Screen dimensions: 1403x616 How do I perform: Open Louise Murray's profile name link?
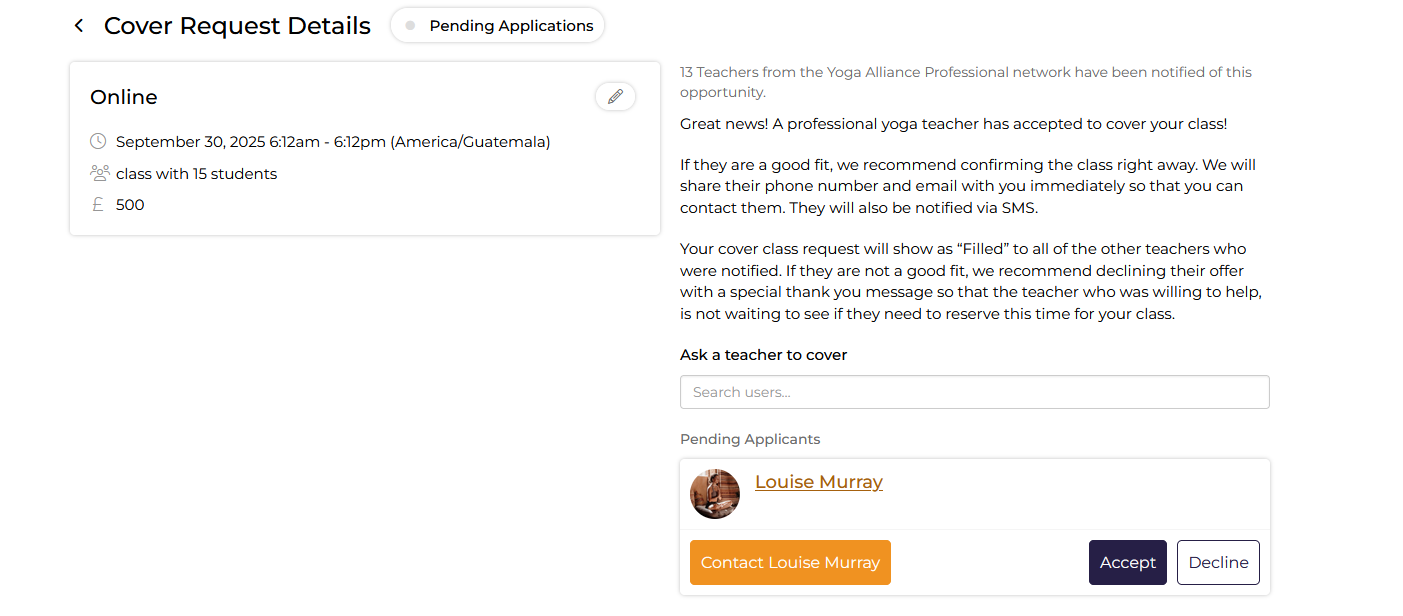tap(819, 482)
